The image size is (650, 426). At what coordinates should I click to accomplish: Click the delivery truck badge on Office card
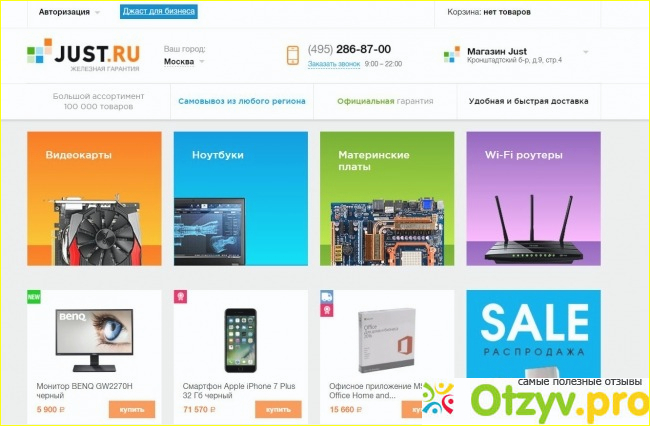point(327,297)
